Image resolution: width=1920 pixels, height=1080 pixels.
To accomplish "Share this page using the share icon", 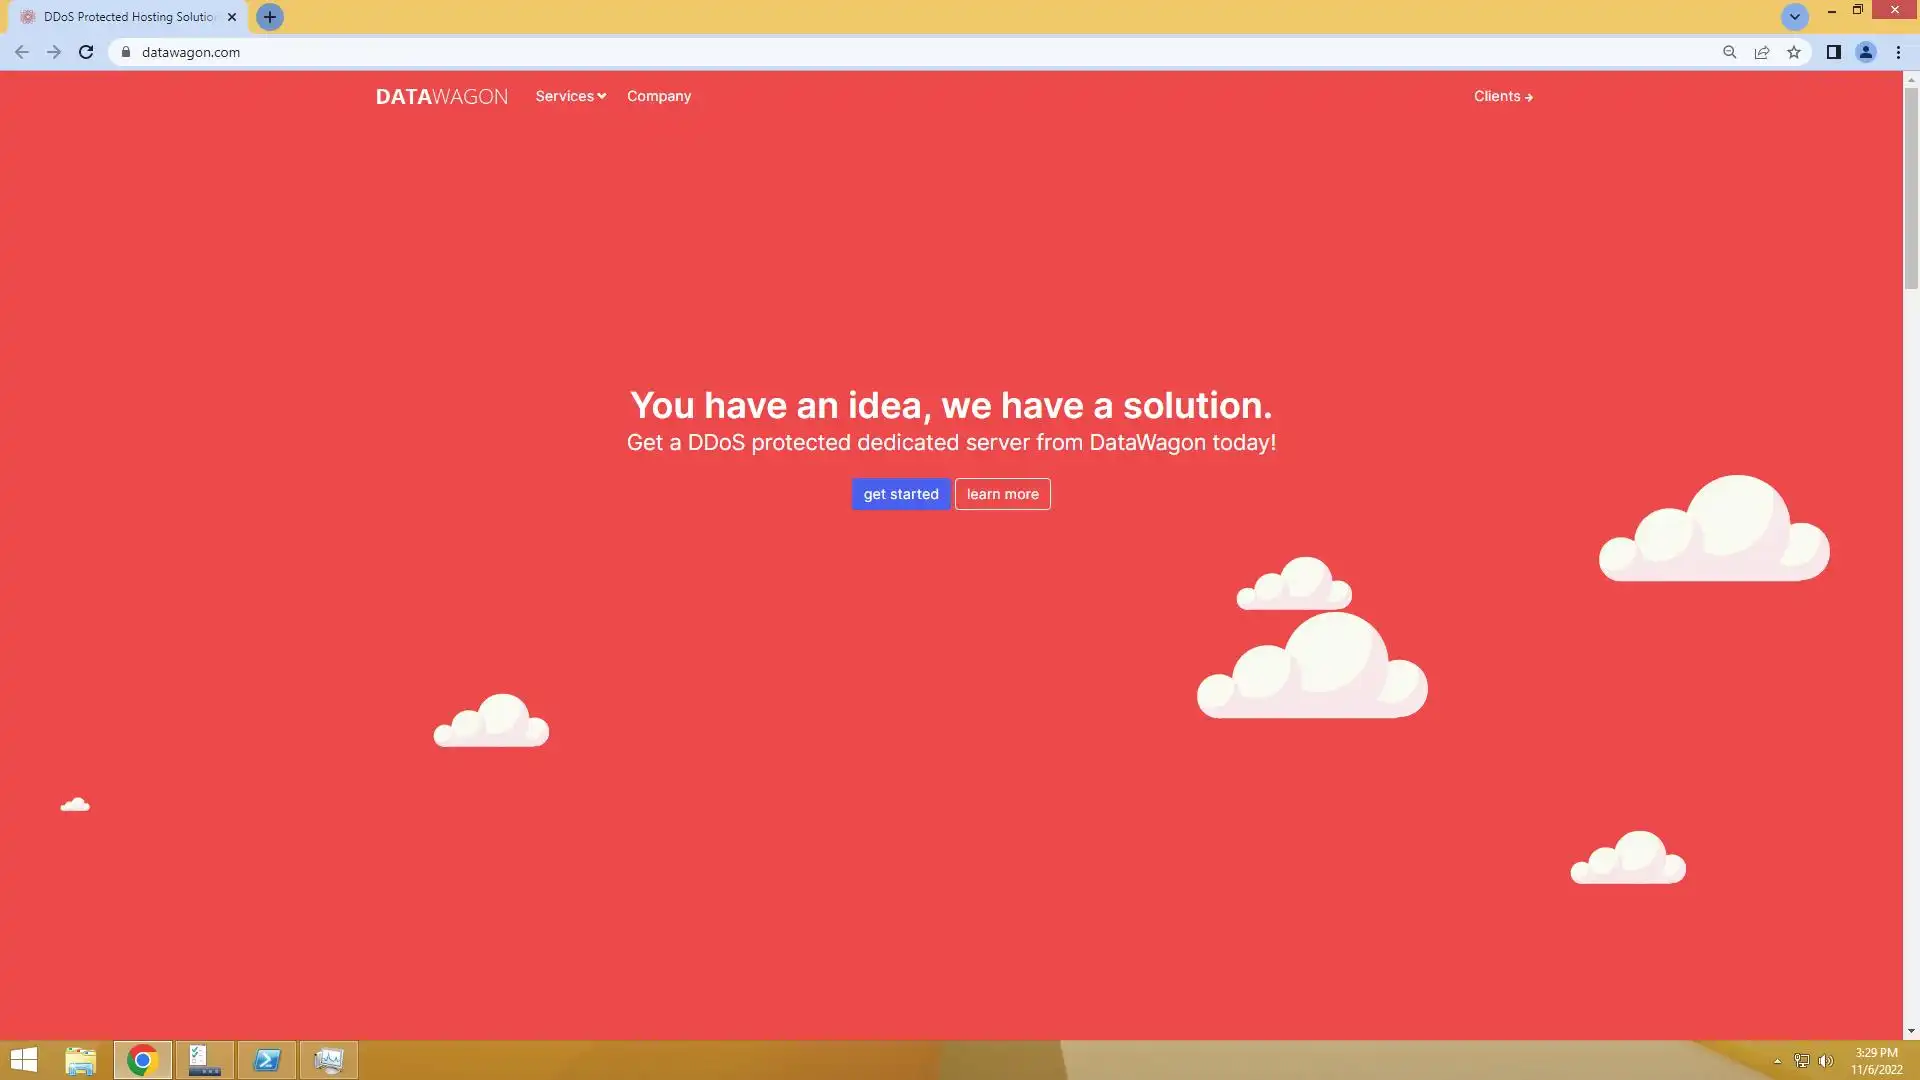I will (x=1762, y=52).
